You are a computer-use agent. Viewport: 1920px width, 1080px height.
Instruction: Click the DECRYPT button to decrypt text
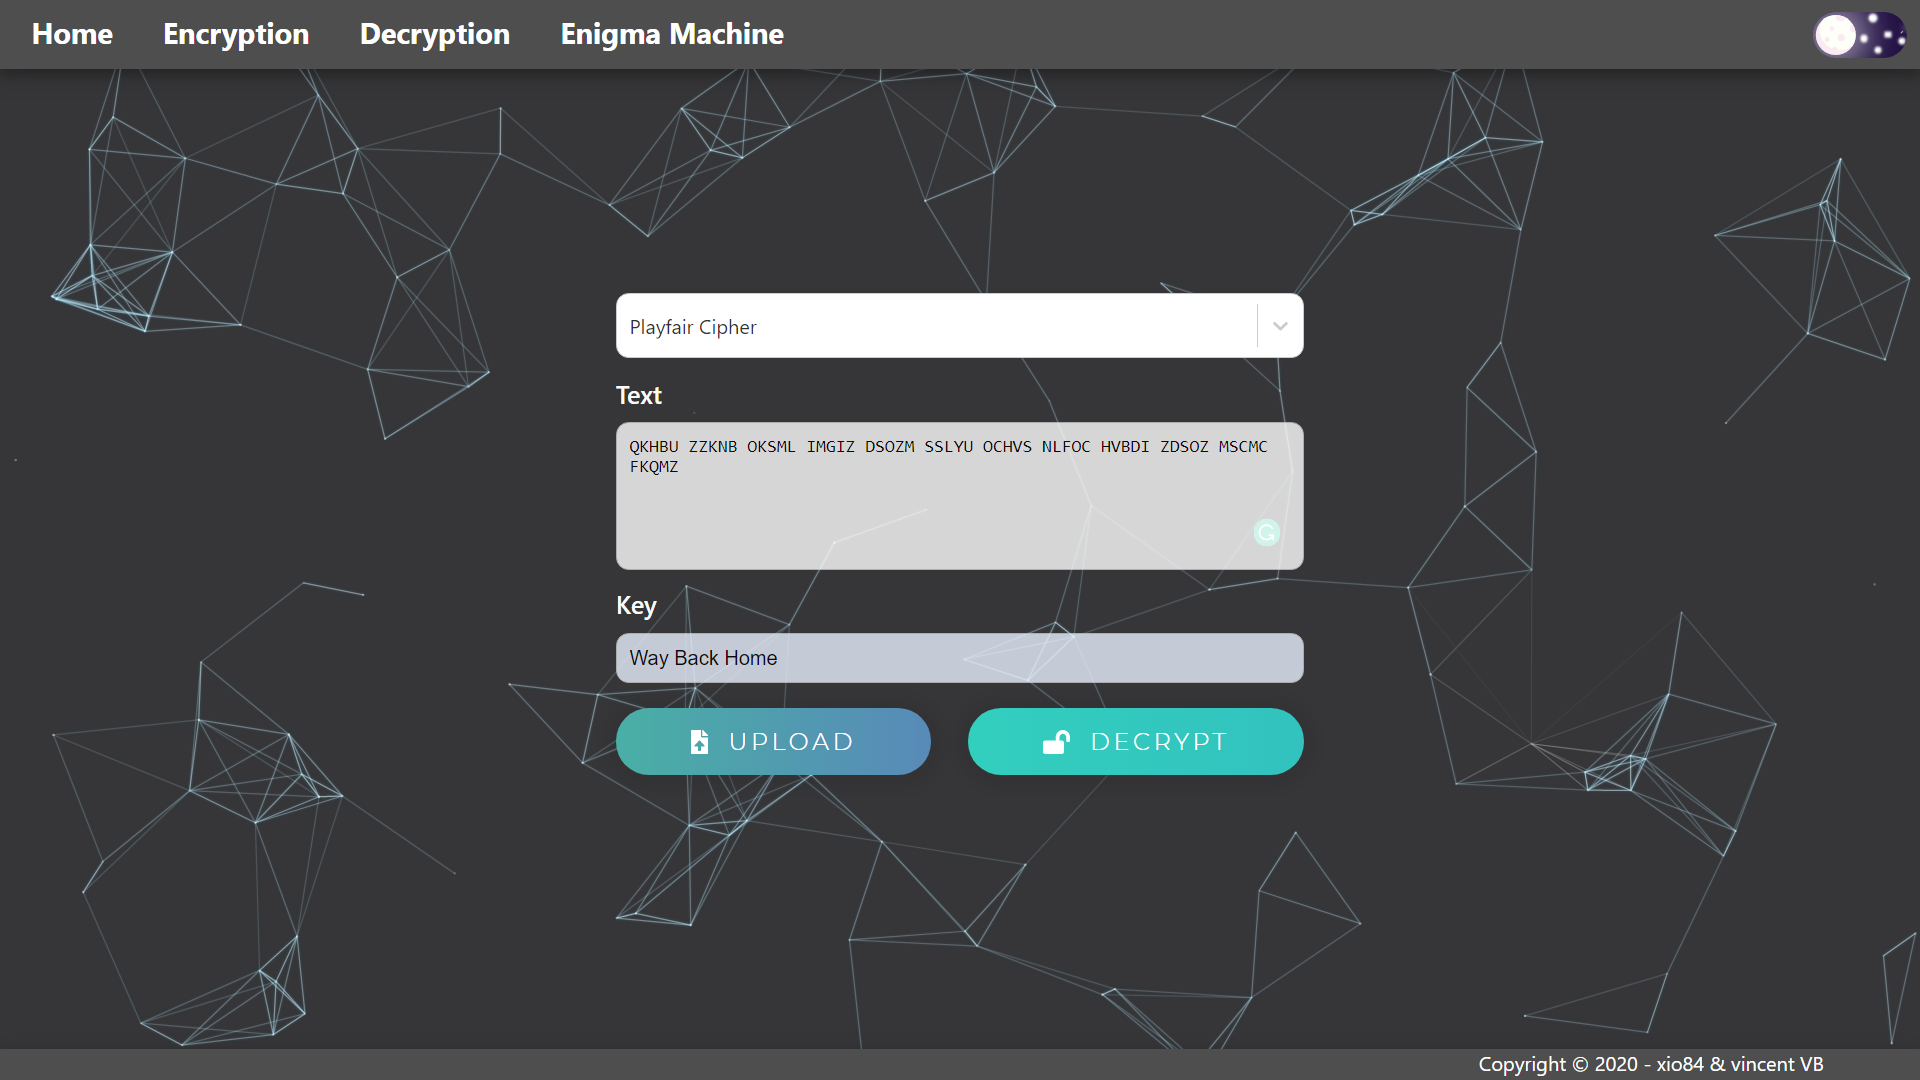pyautogui.click(x=1135, y=741)
